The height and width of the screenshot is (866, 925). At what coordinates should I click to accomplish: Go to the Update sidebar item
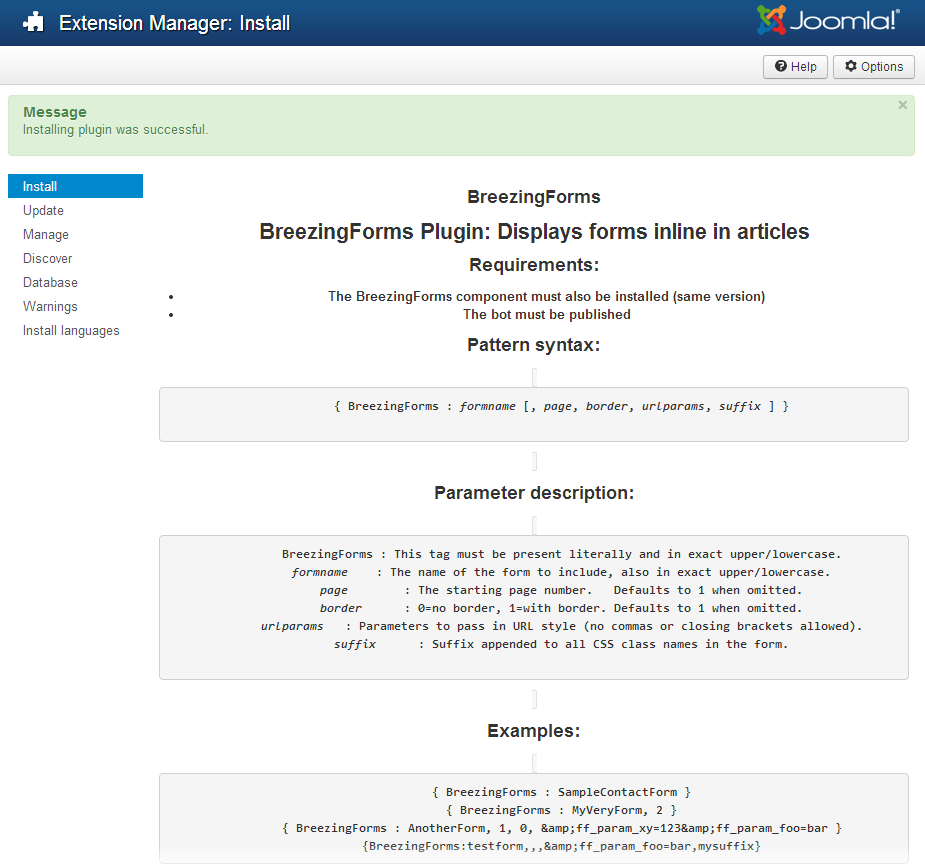[x=43, y=211]
